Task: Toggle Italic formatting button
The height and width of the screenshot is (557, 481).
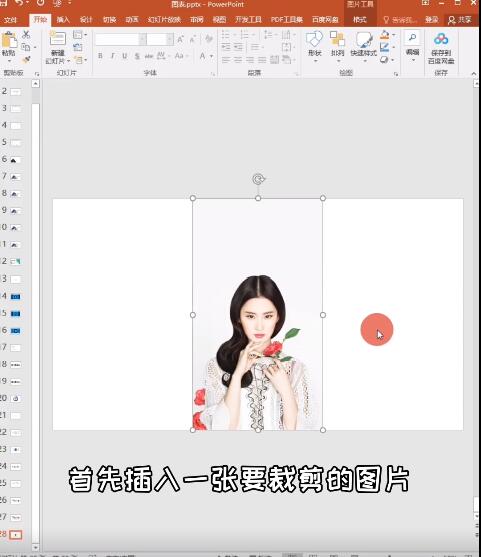Action: coord(113,56)
